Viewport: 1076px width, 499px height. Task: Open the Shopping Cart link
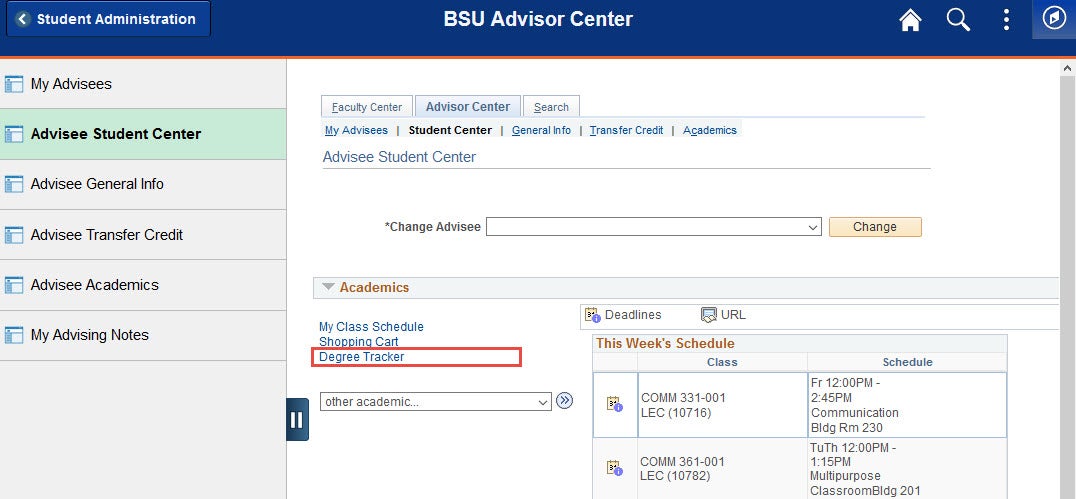tap(358, 341)
